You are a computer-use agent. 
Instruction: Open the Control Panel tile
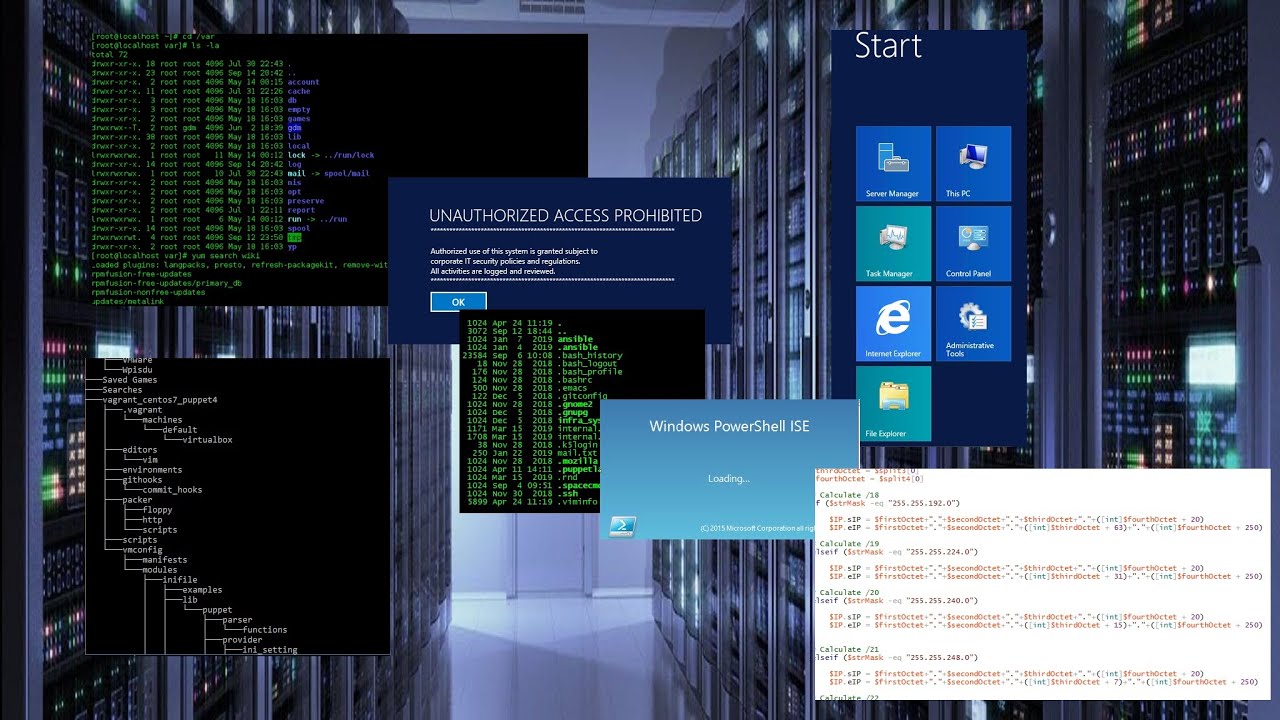pos(973,243)
